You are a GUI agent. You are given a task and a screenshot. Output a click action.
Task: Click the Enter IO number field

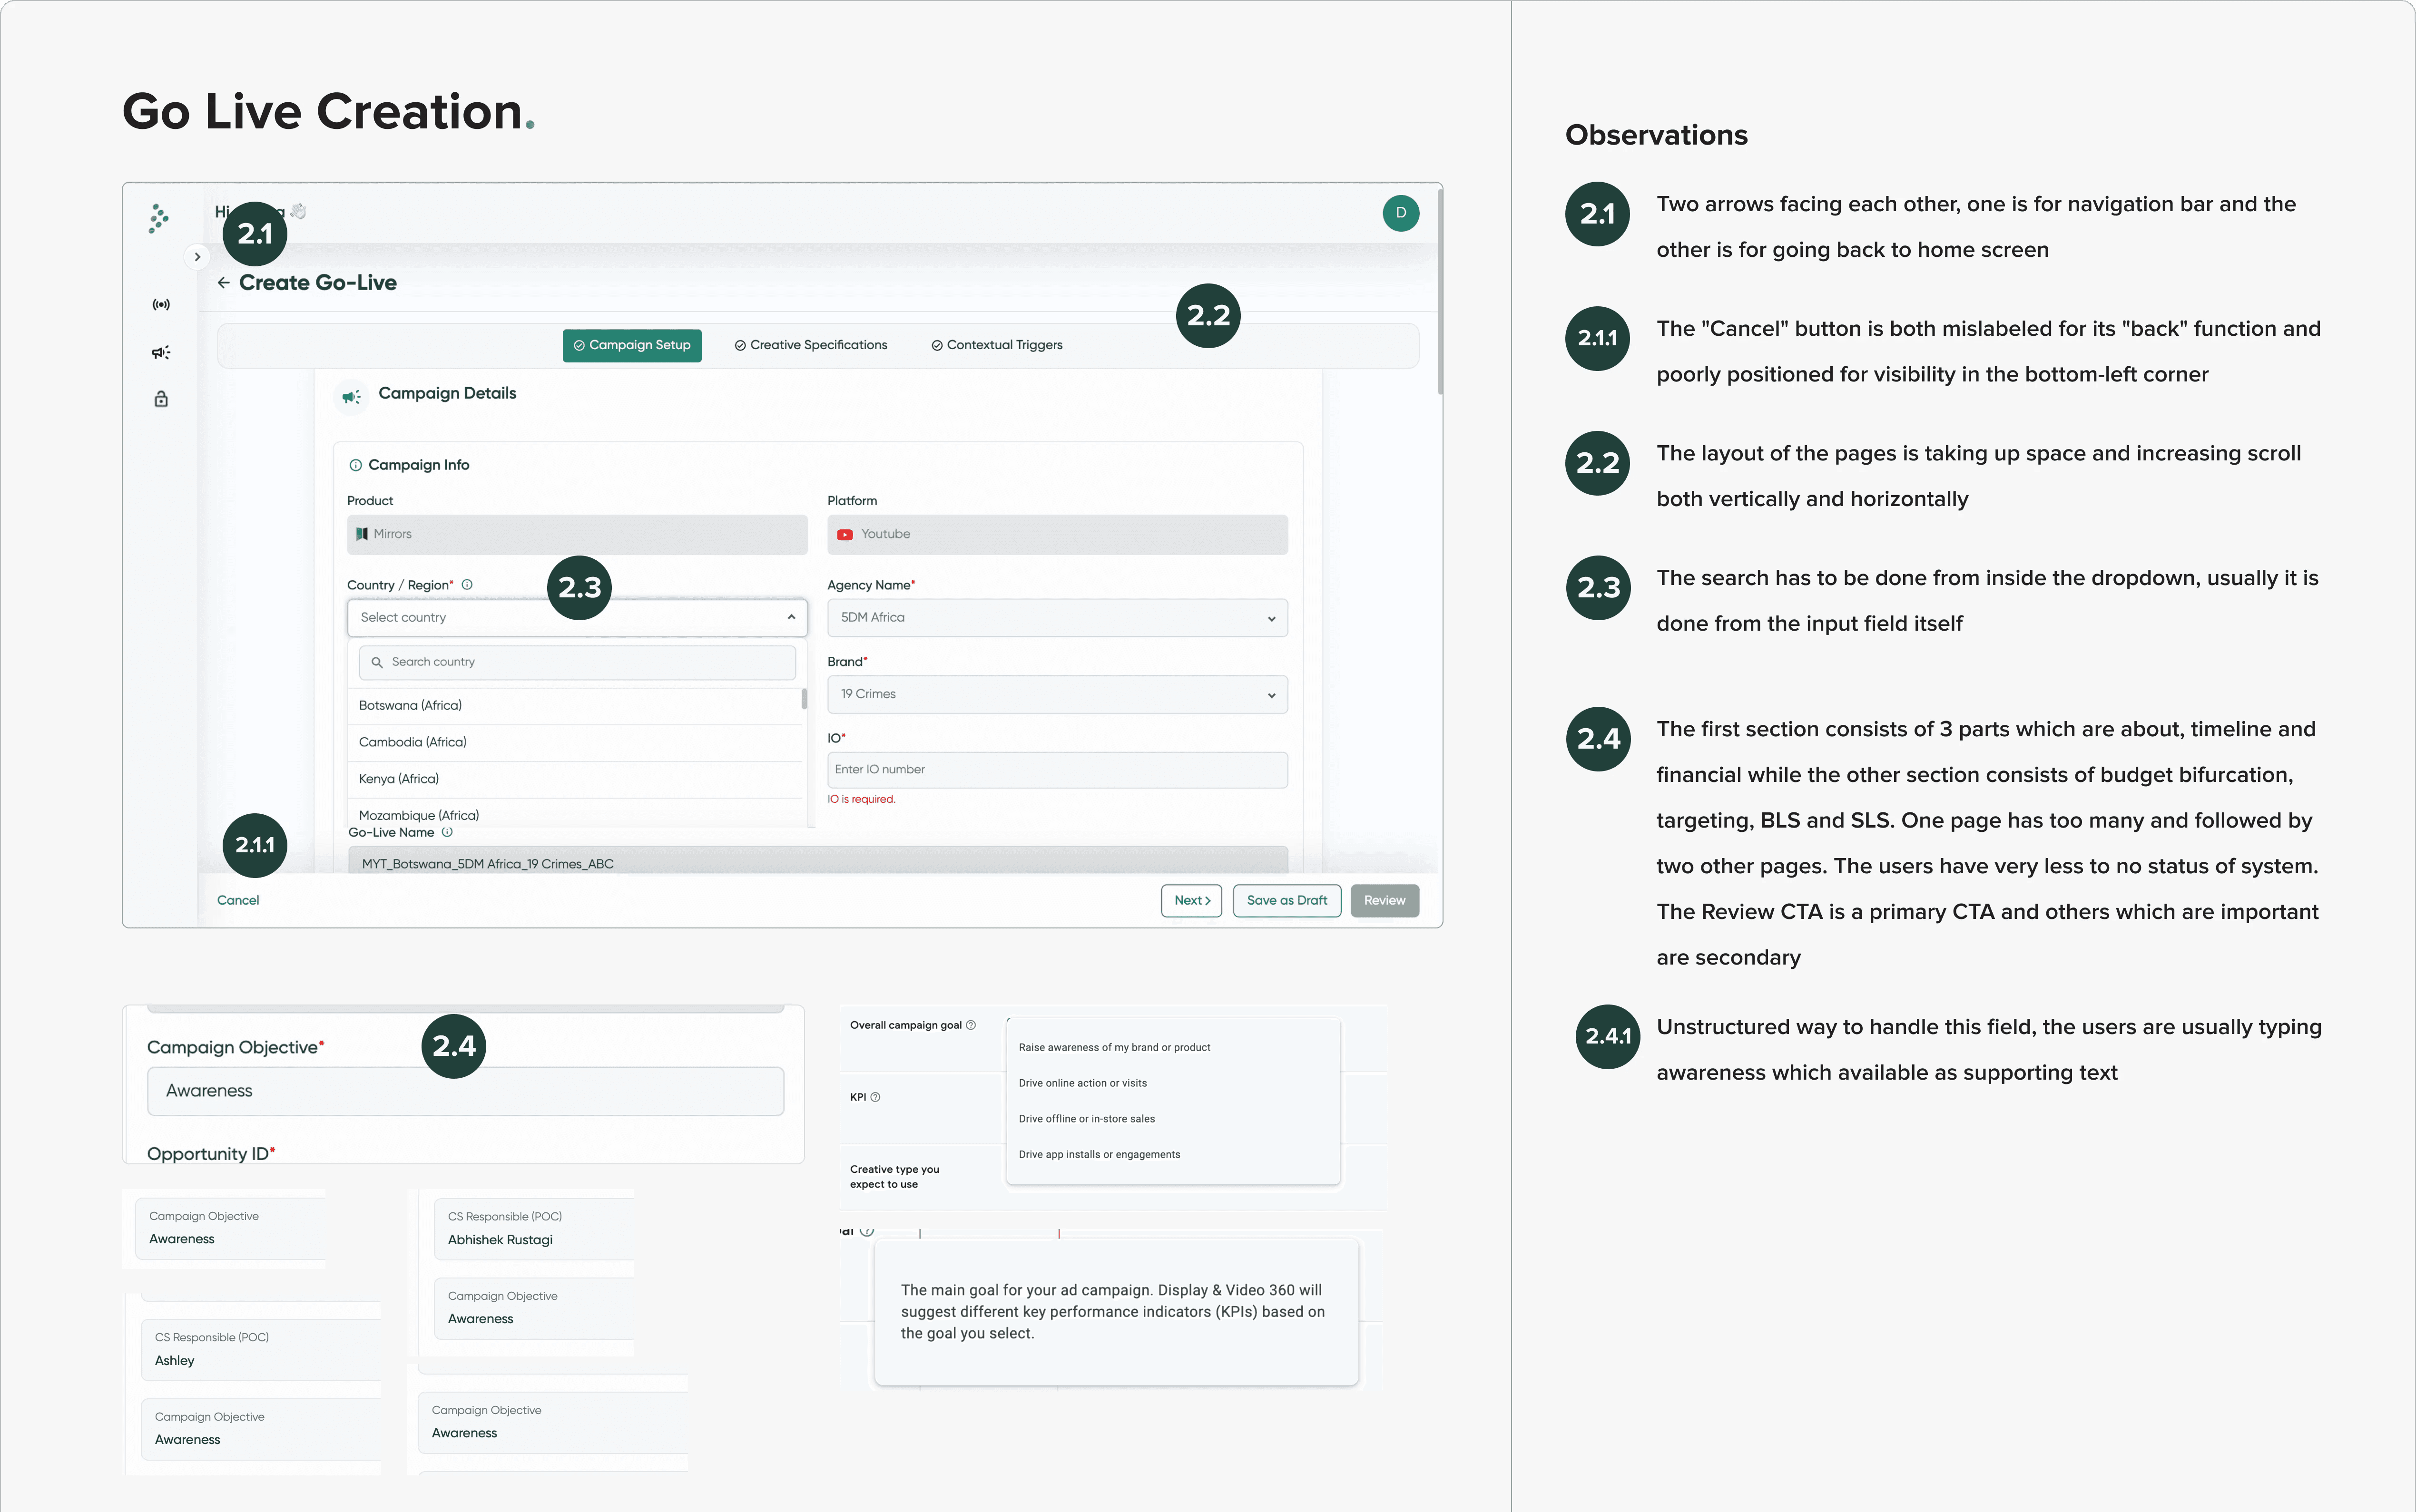1057,770
